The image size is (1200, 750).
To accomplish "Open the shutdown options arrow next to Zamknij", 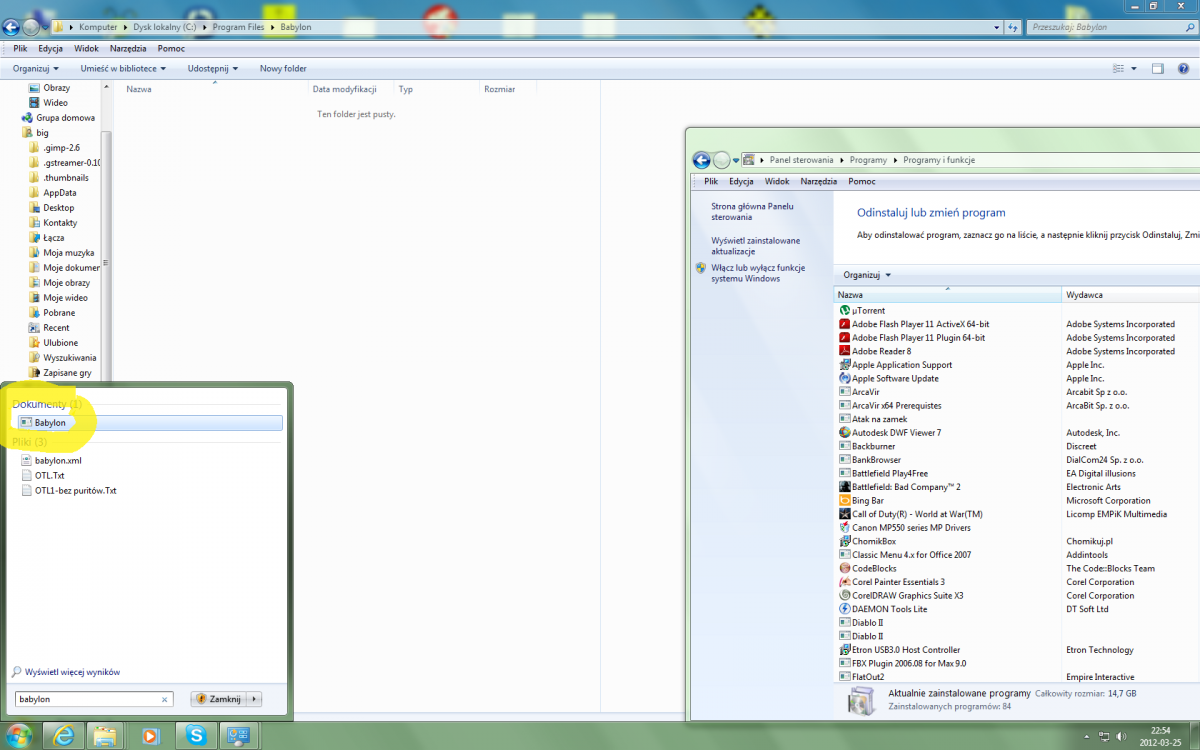I will [x=255, y=699].
